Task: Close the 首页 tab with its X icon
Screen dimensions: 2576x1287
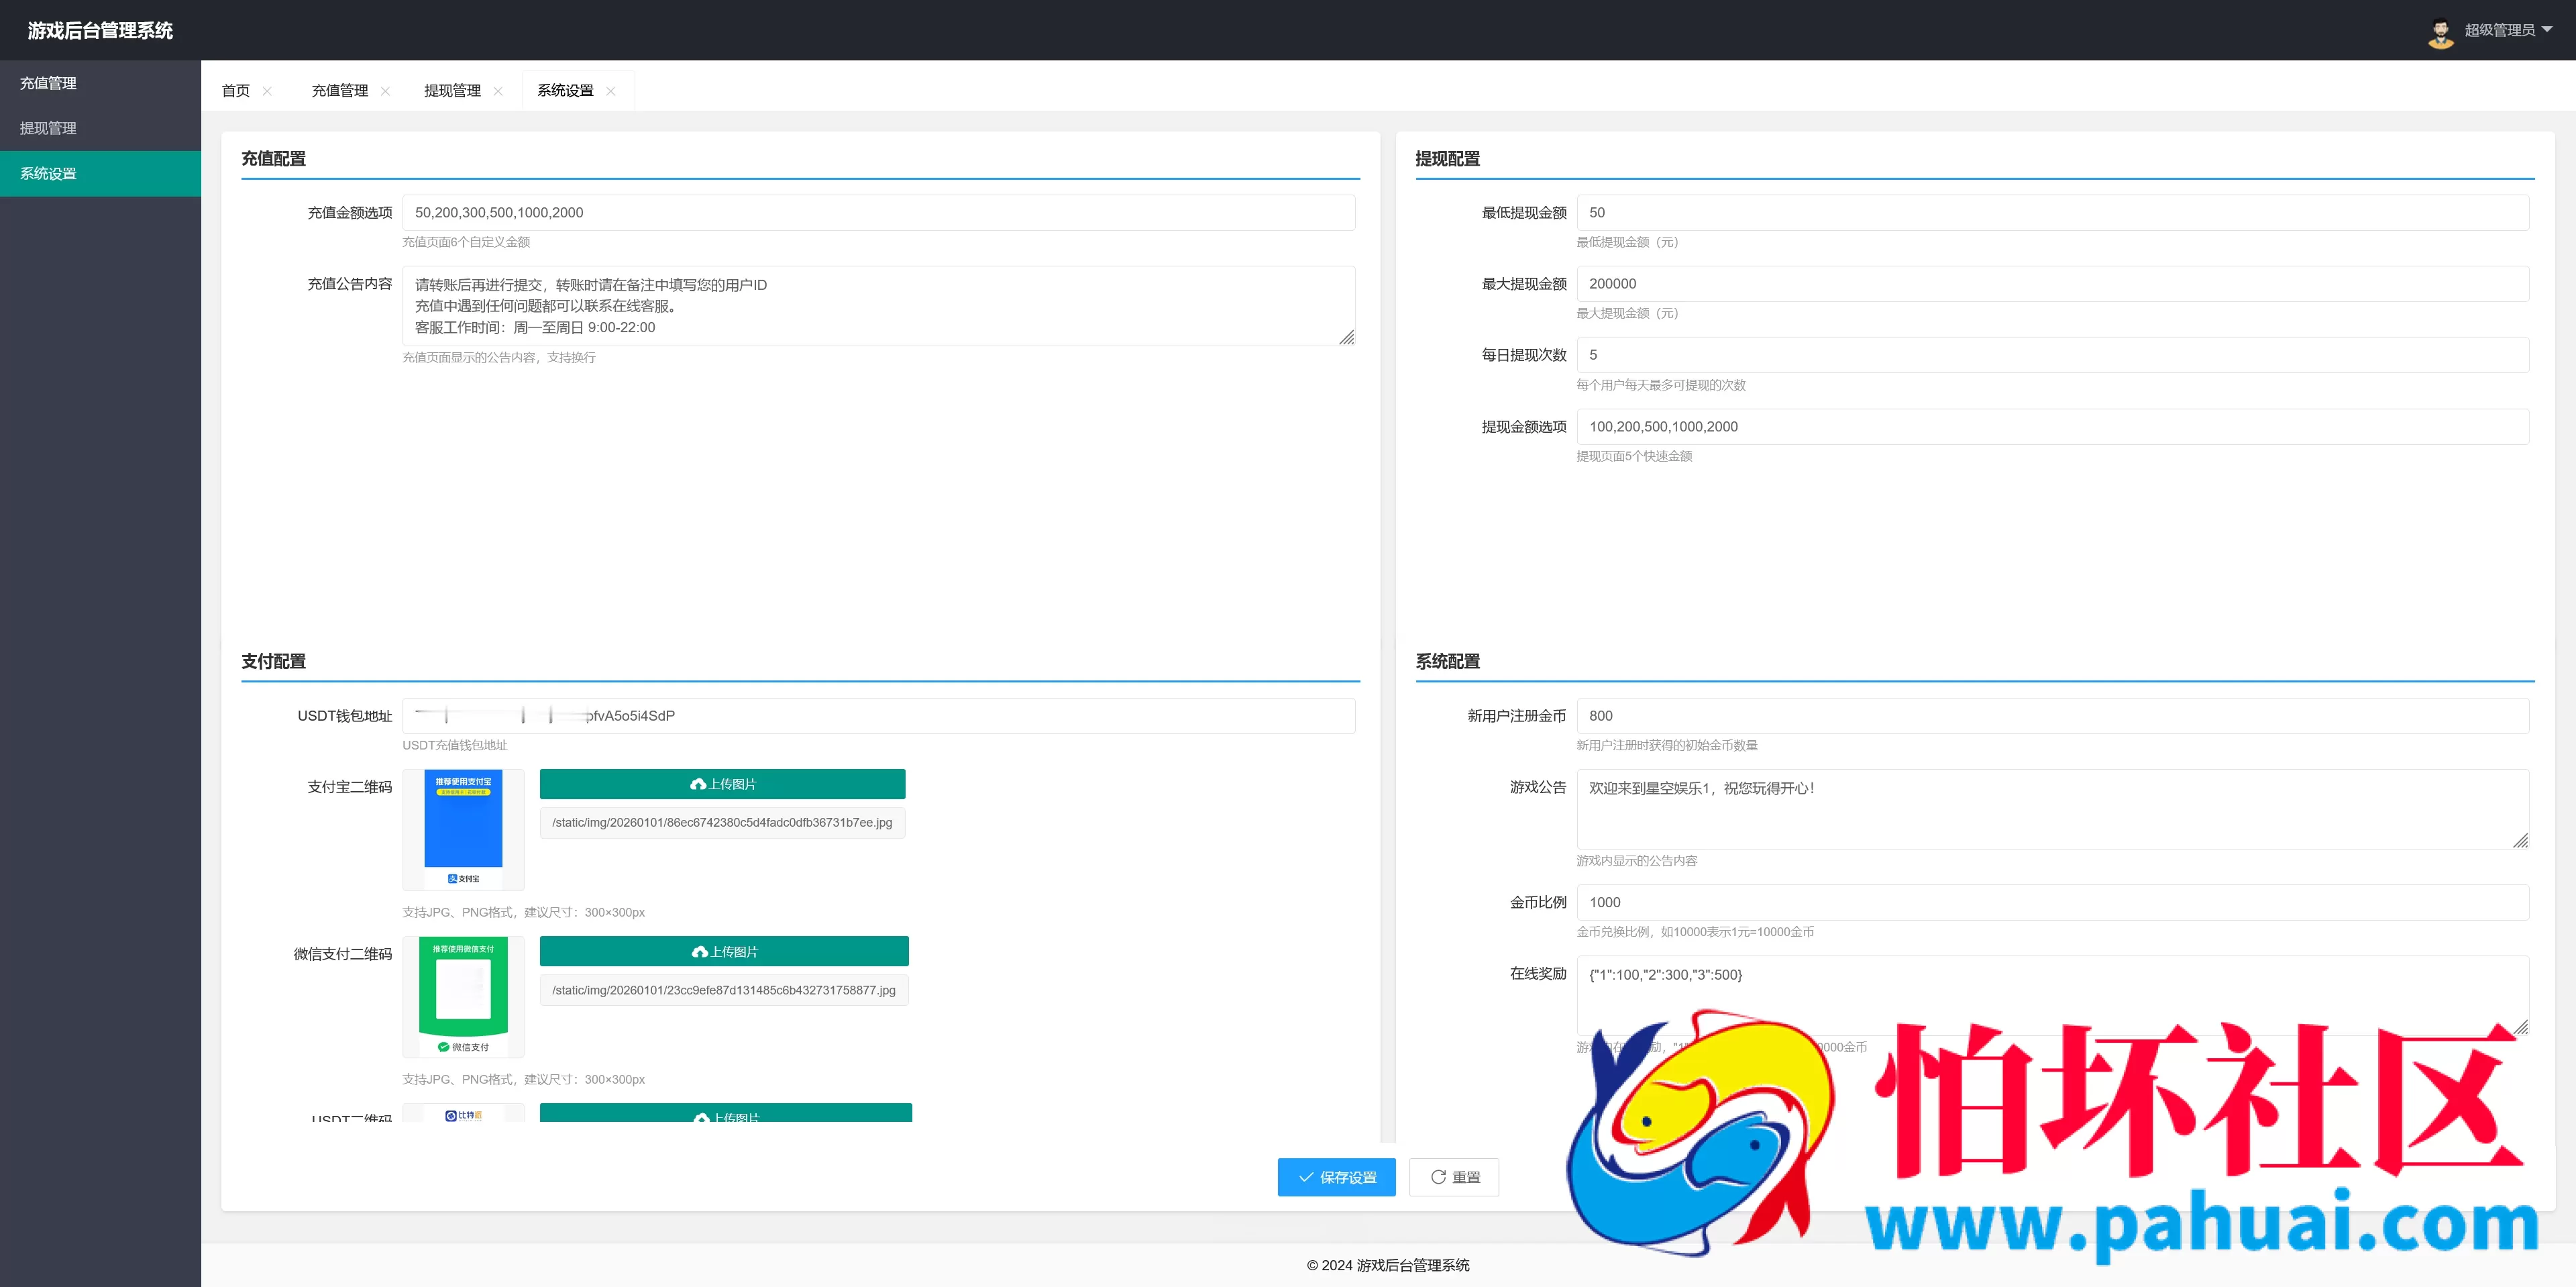Action: pos(267,91)
